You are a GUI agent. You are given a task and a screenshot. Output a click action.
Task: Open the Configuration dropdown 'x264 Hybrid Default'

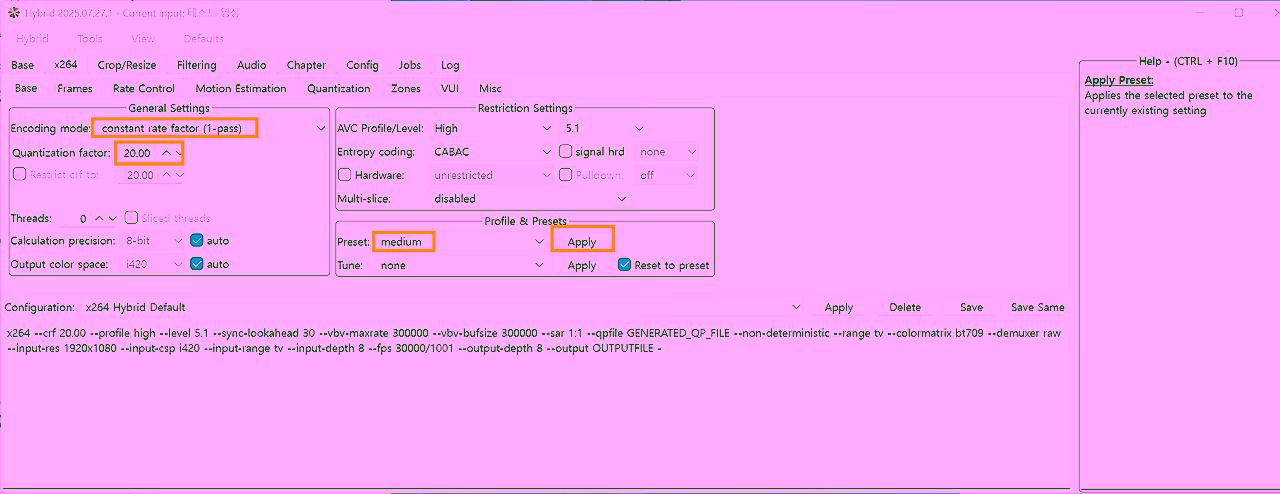click(443, 307)
